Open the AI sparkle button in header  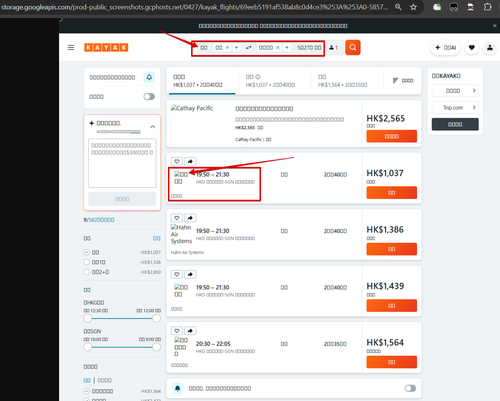coord(445,48)
